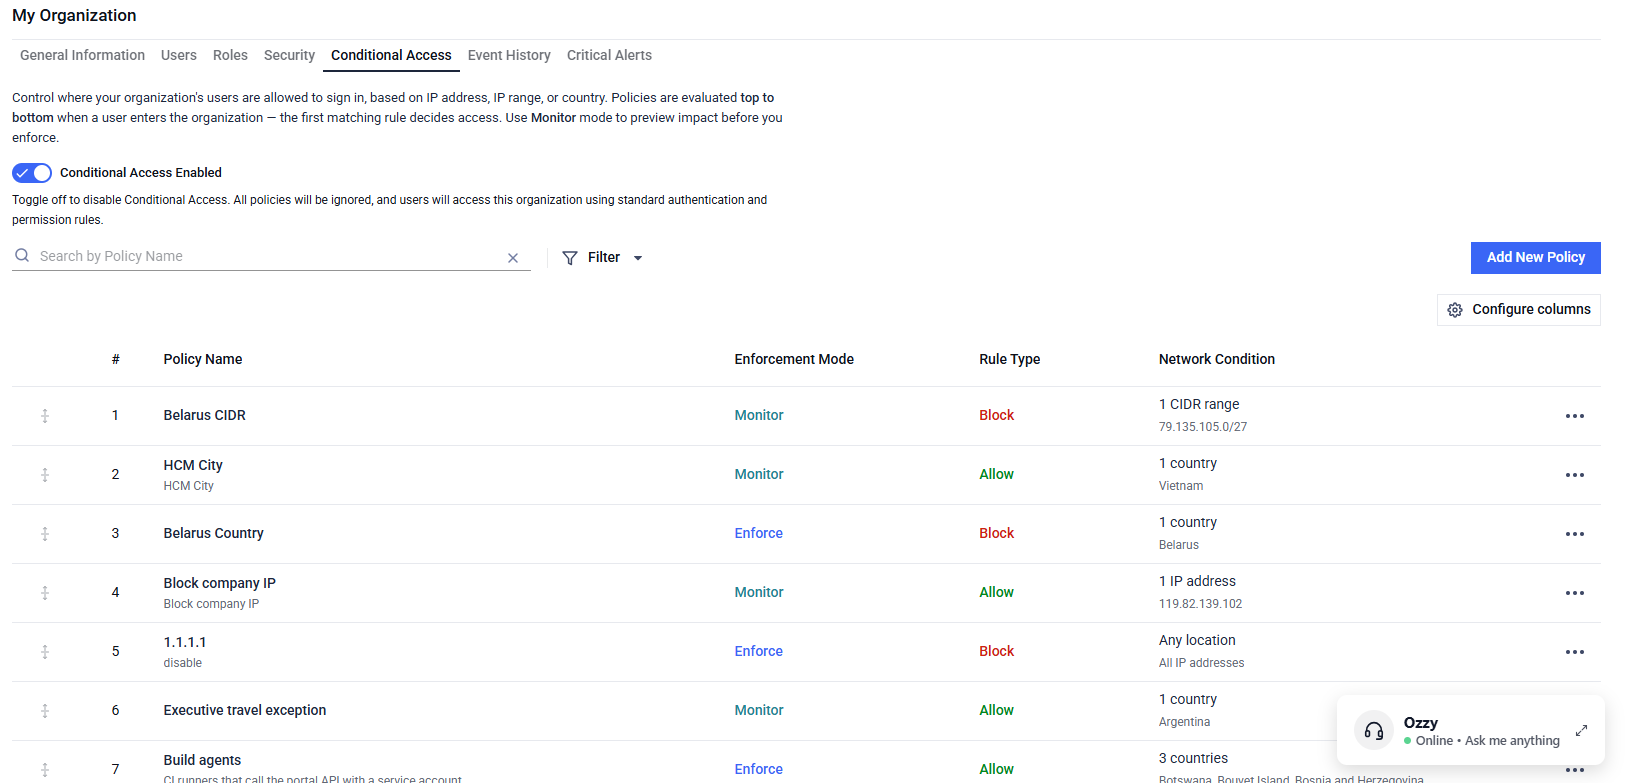This screenshot has width=1625, height=783.
Task: Click the Enforce mode for the 1.1.1.1 policy
Action: pos(759,651)
